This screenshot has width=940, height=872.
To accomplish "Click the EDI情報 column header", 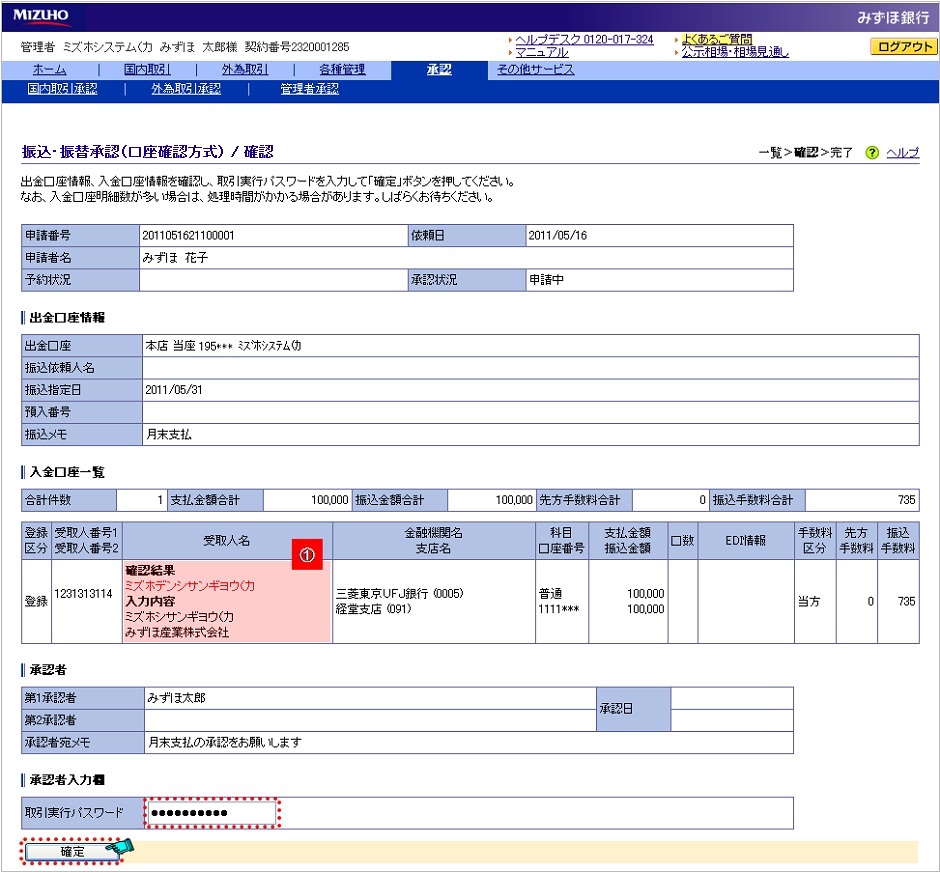I will click(x=745, y=541).
